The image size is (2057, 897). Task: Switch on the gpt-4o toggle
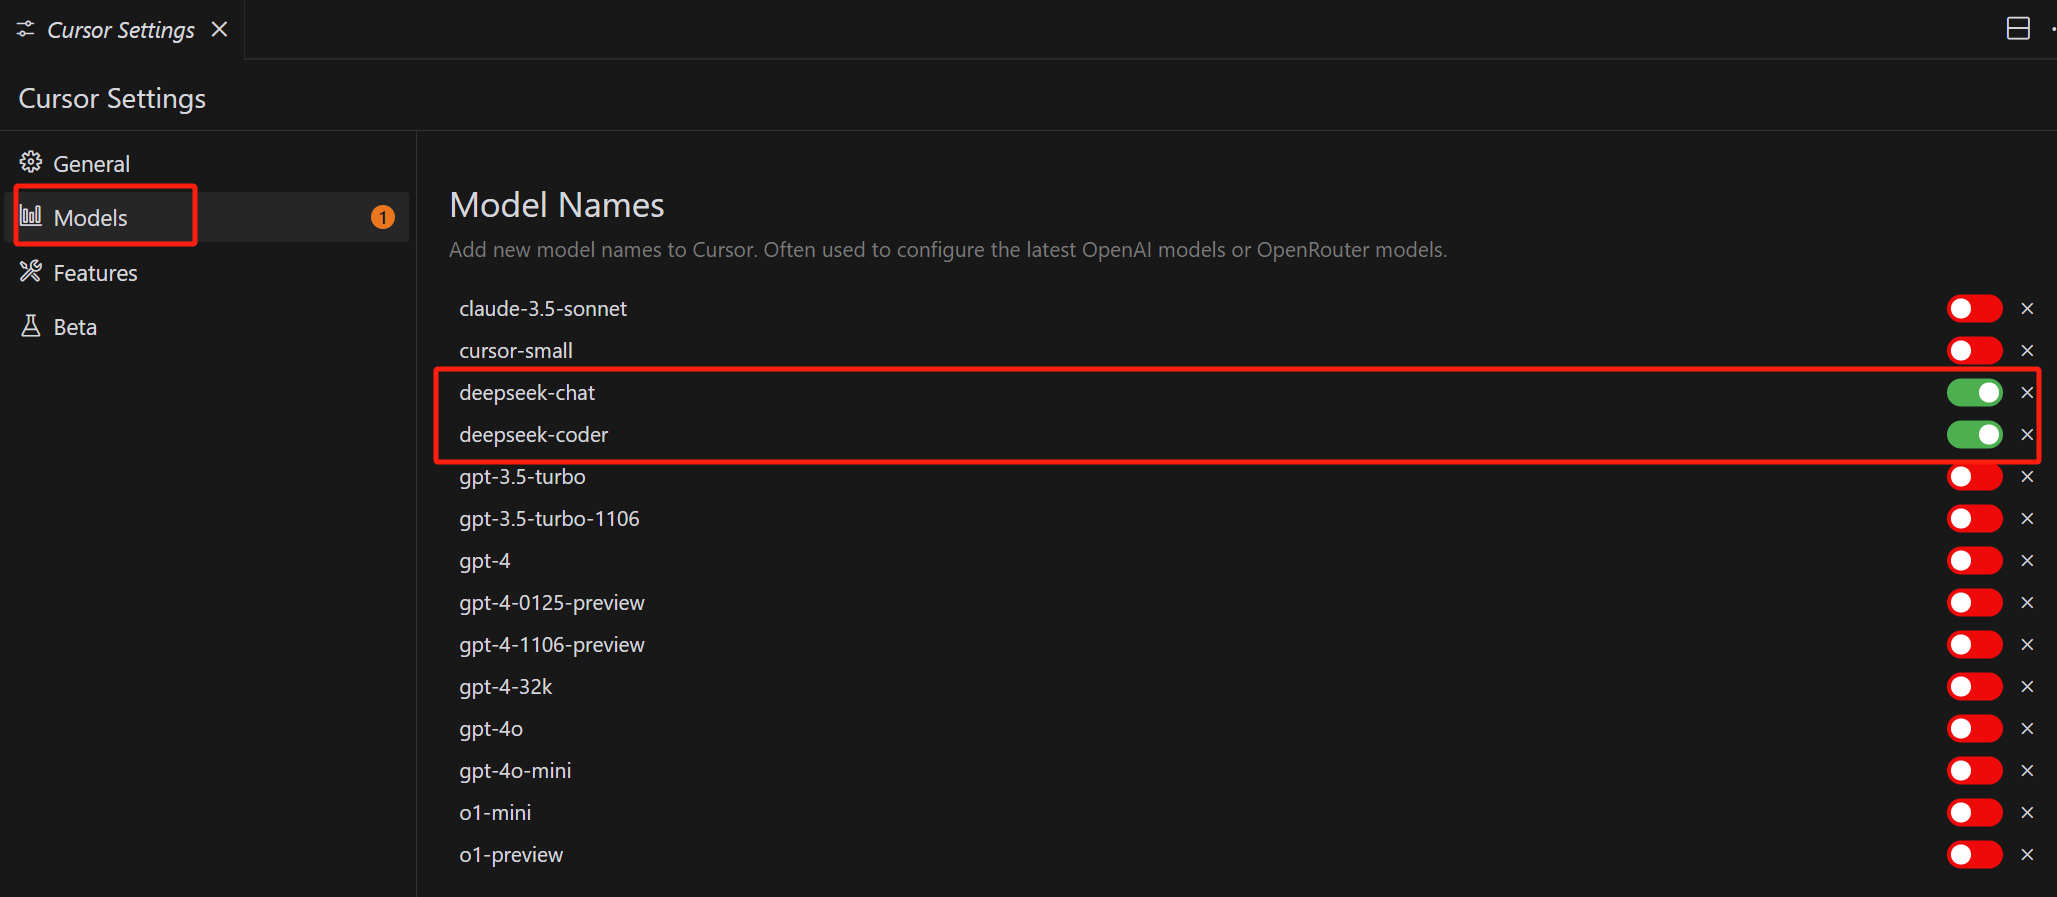click(x=1974, y=729)
